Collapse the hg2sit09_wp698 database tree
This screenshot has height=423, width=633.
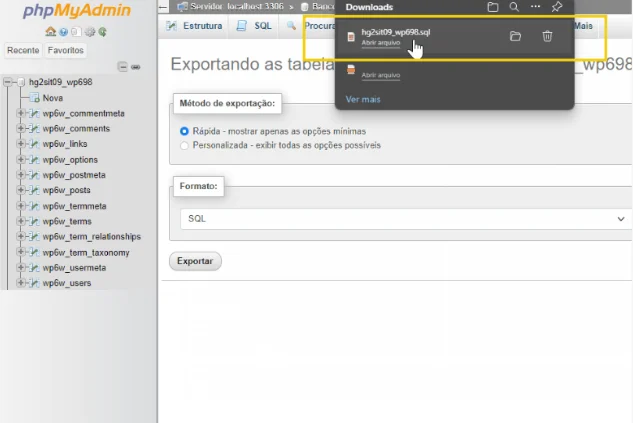coord(7,82)
